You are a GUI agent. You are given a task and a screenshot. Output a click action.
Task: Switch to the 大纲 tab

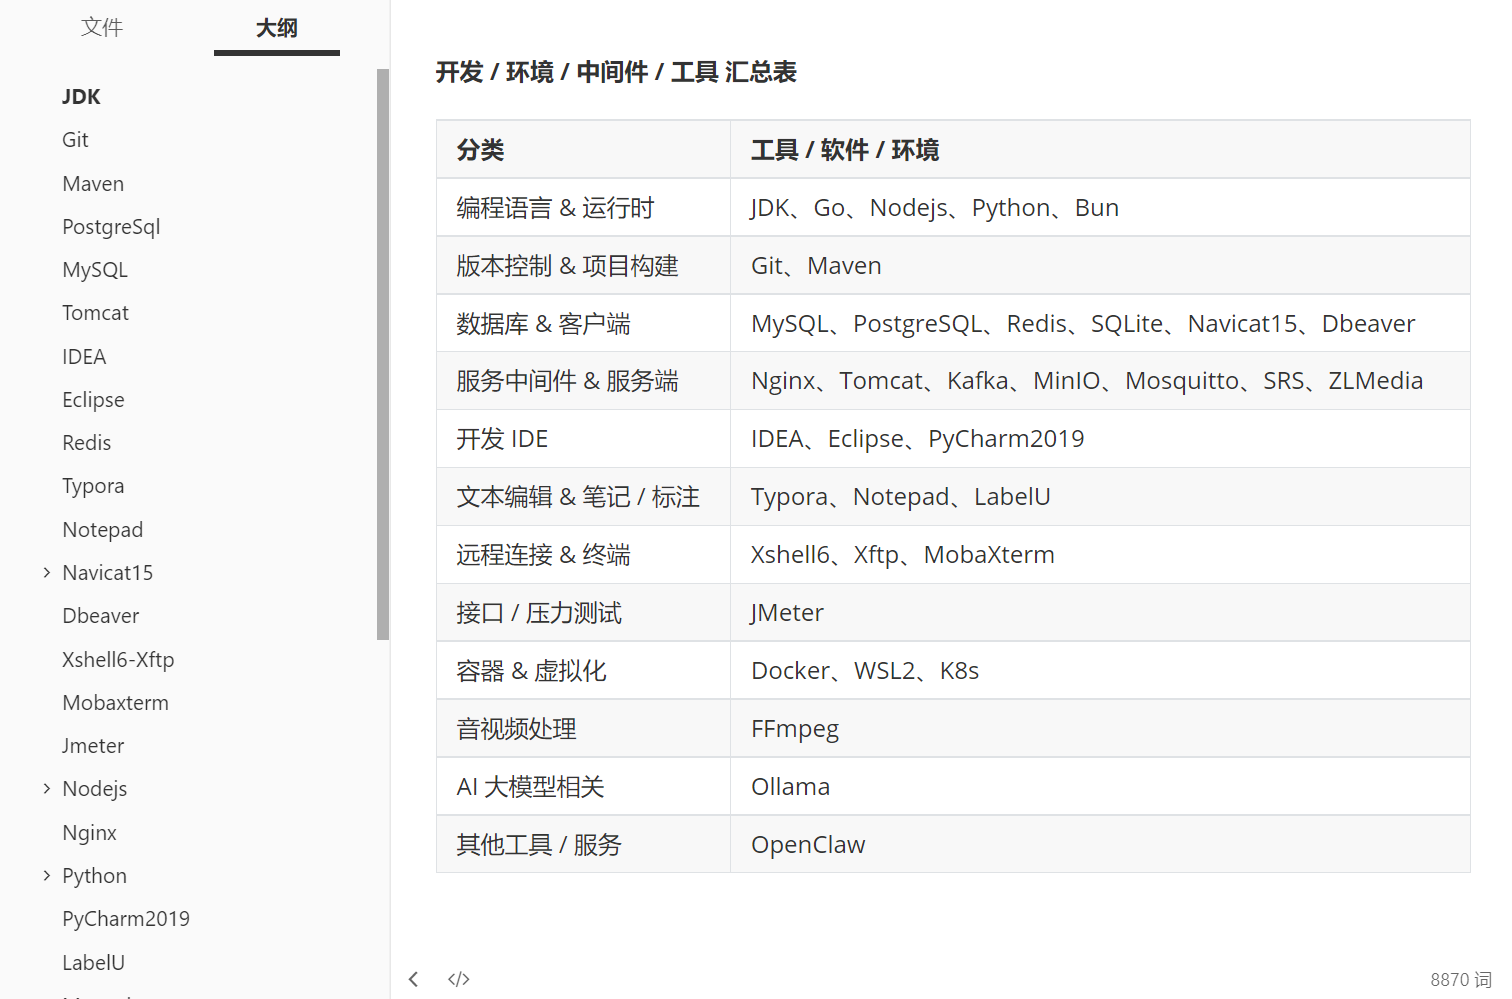(277, 28)
